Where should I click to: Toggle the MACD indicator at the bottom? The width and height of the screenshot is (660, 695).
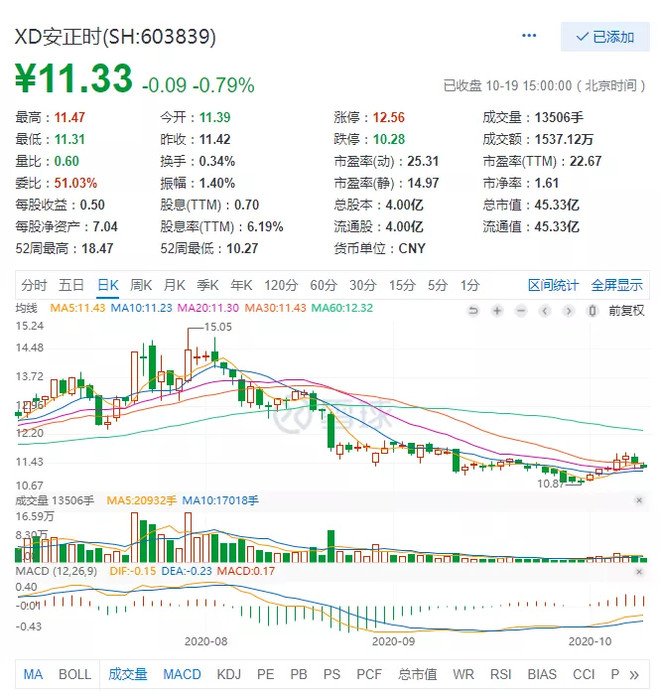(182, 675)
